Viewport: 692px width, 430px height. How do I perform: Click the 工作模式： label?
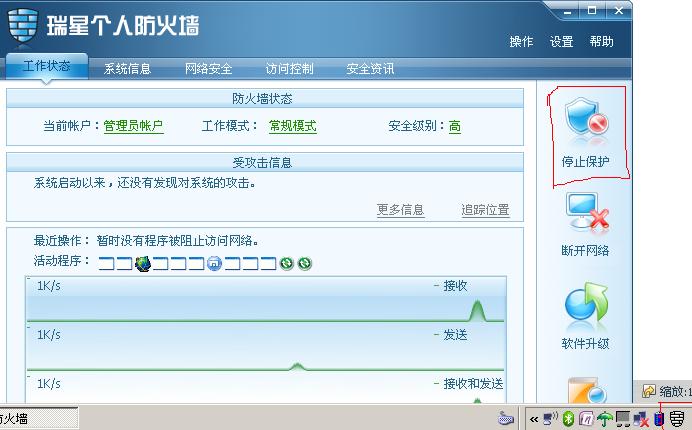pyautogui.click(x=229, y=126)
